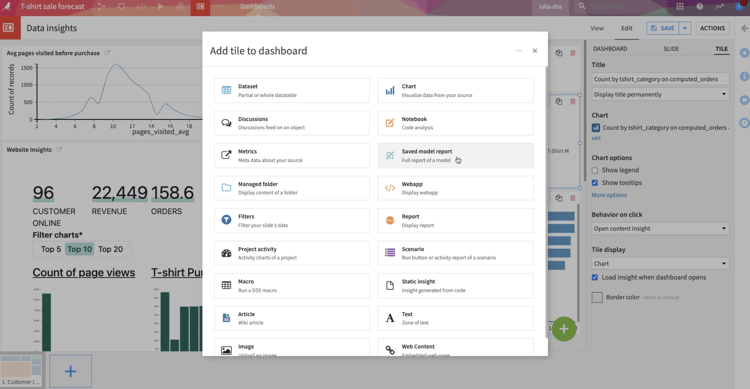The height and width of the screenshot is (389, 750).
Task: Choose the Scenario list icon tile
Action: [x=390, y=253]
